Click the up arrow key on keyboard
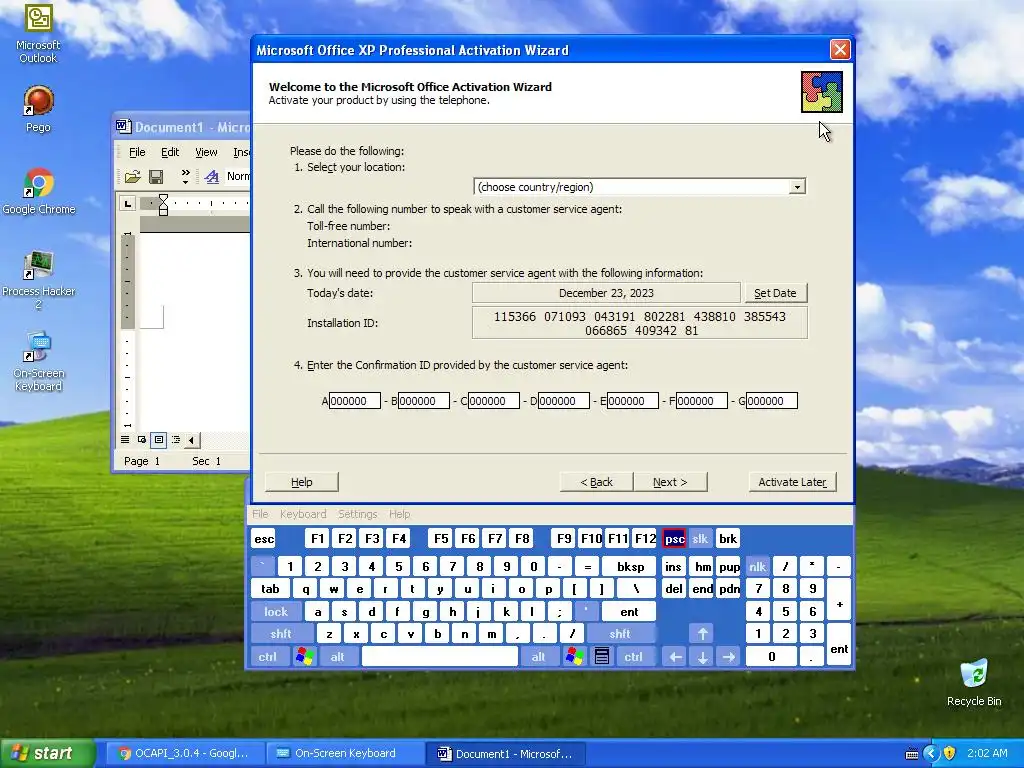1024x768 pixels. click(702, 633)
